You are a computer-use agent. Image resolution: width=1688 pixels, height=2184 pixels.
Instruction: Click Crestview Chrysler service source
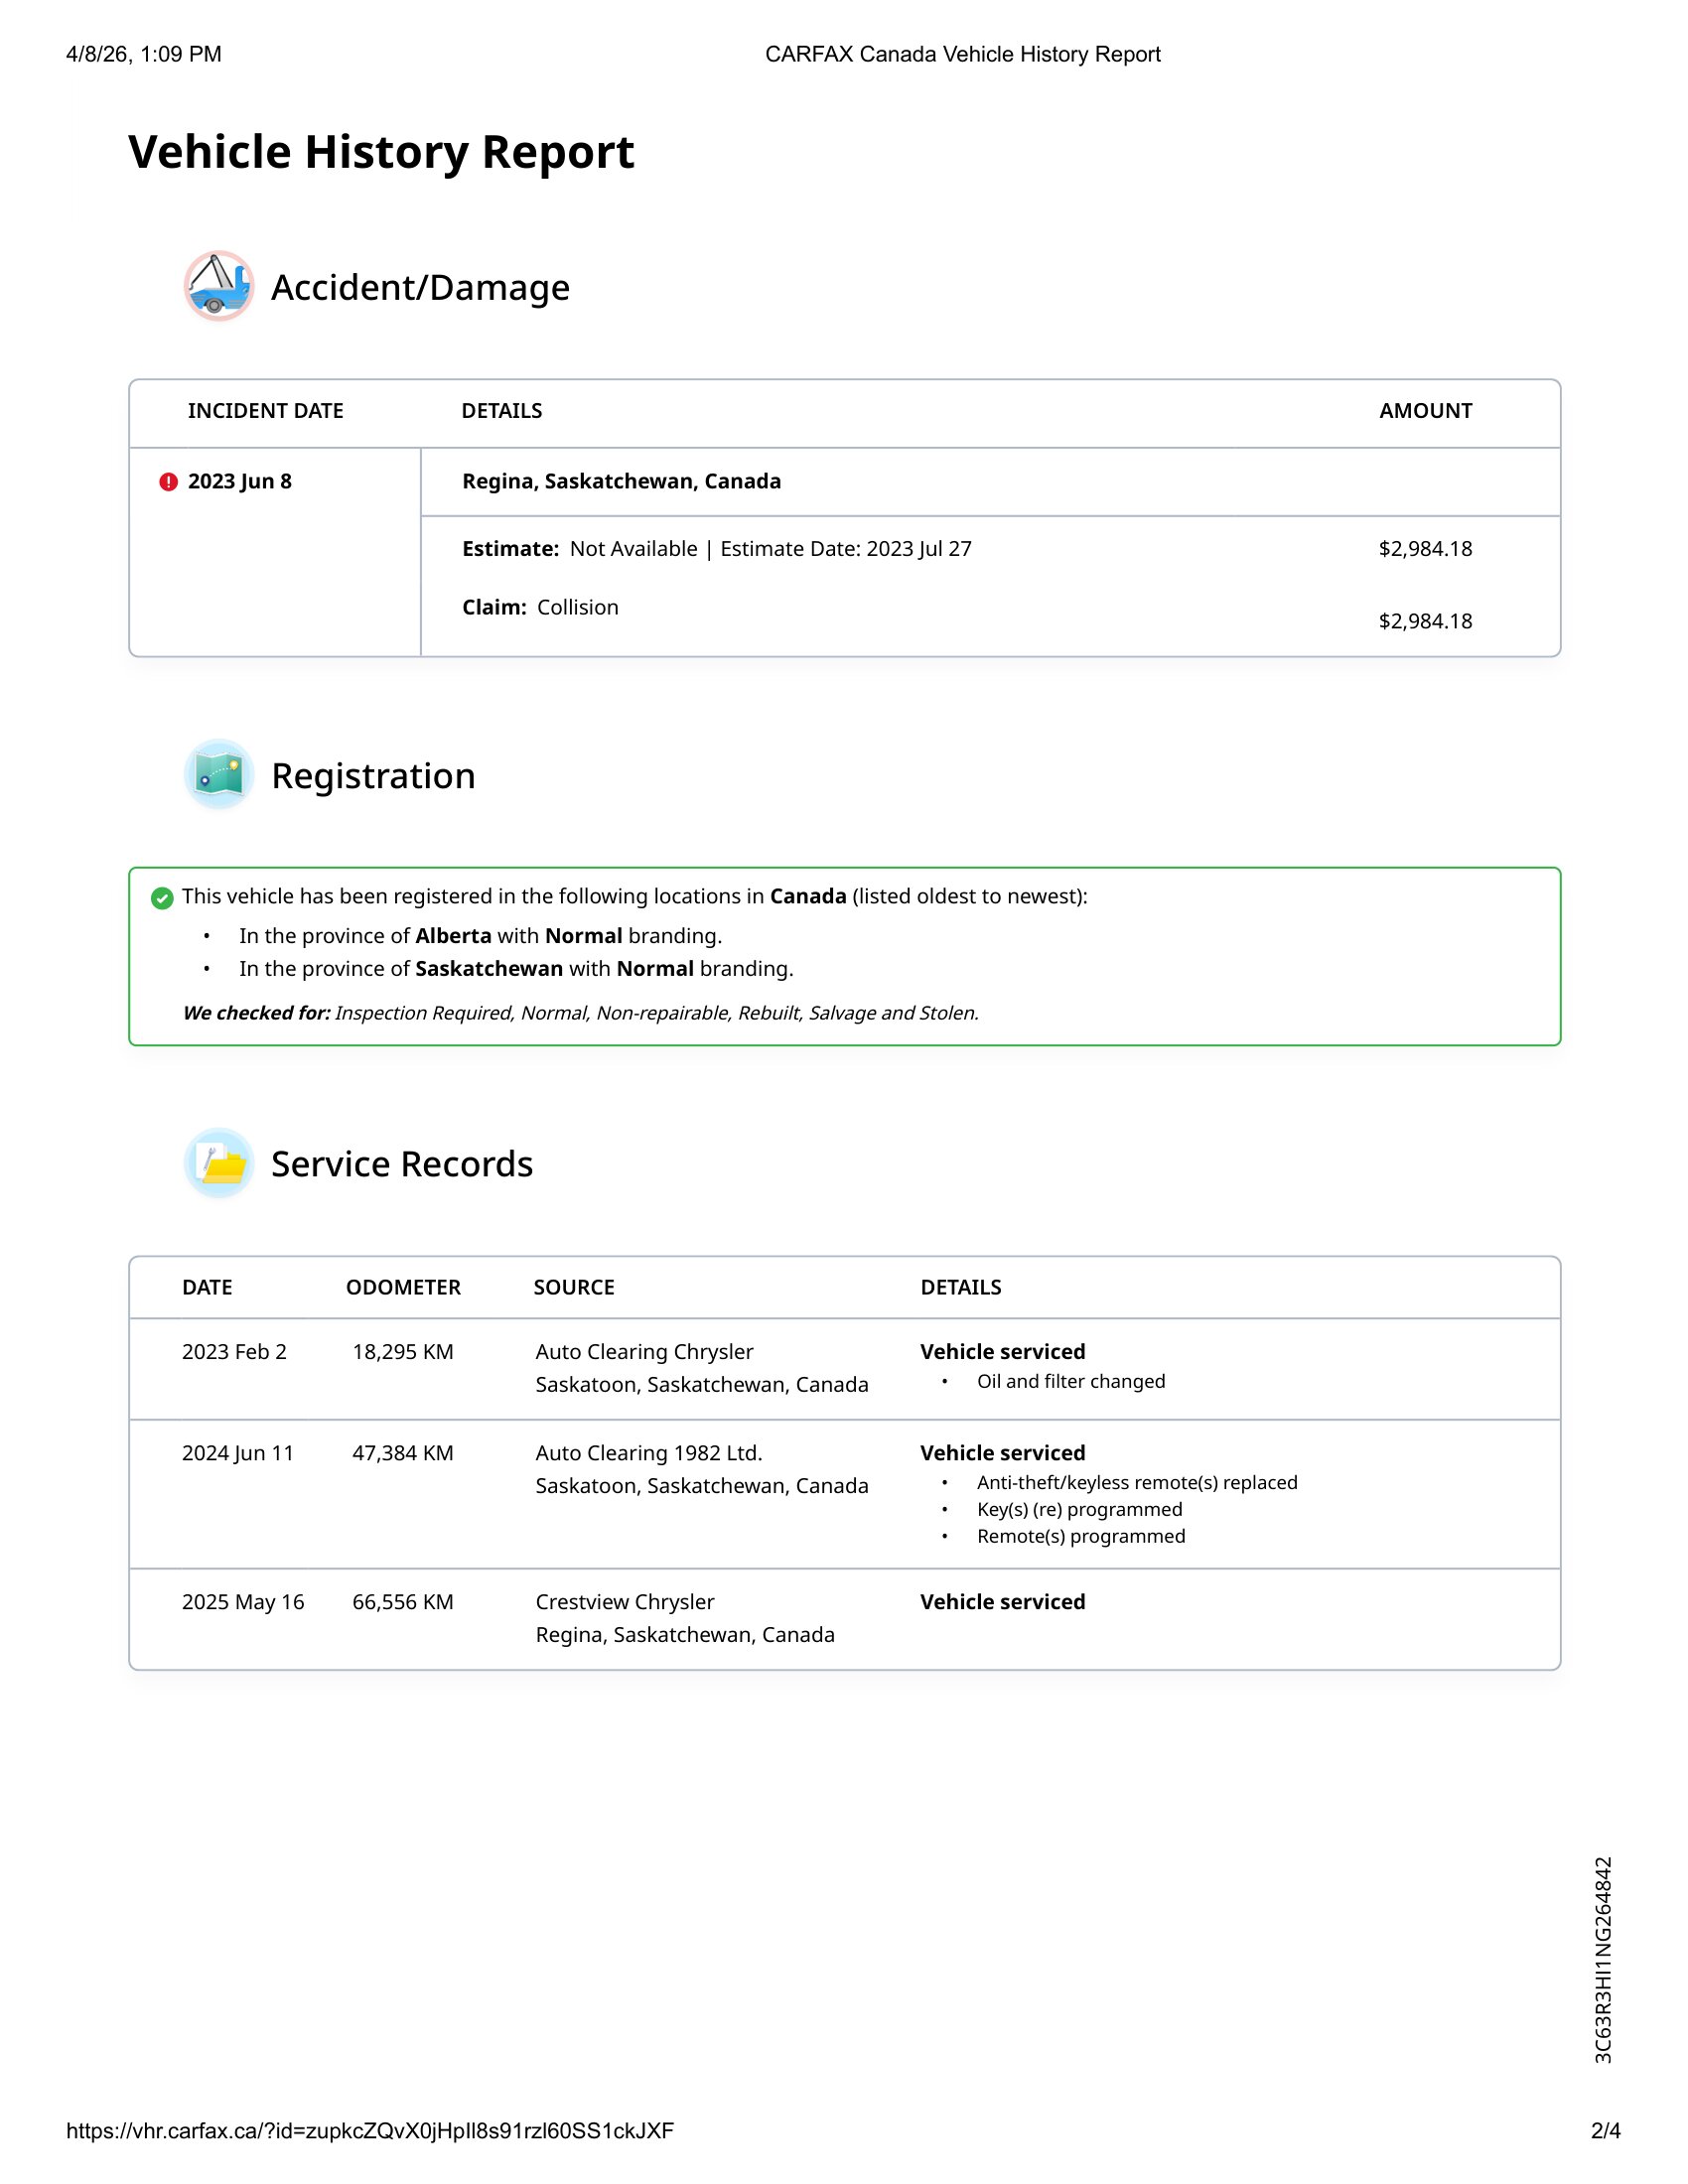tap(625, 1602)
